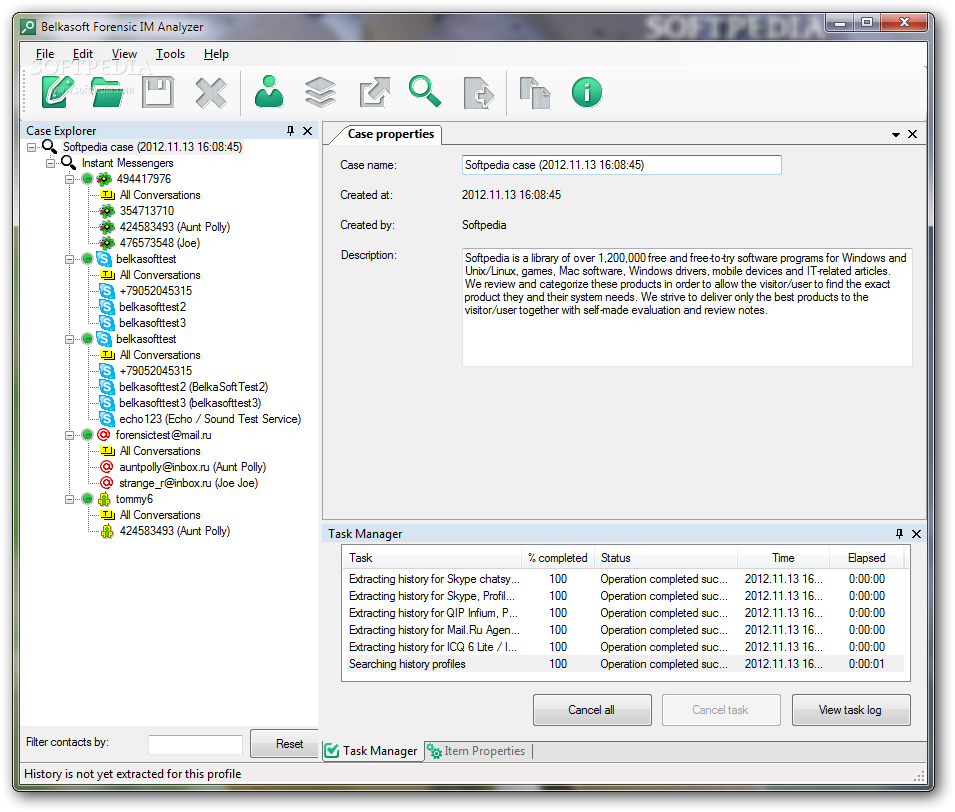Click the Reset filter button
Screen dimensions: 955x812
click(x=285, y=744)
